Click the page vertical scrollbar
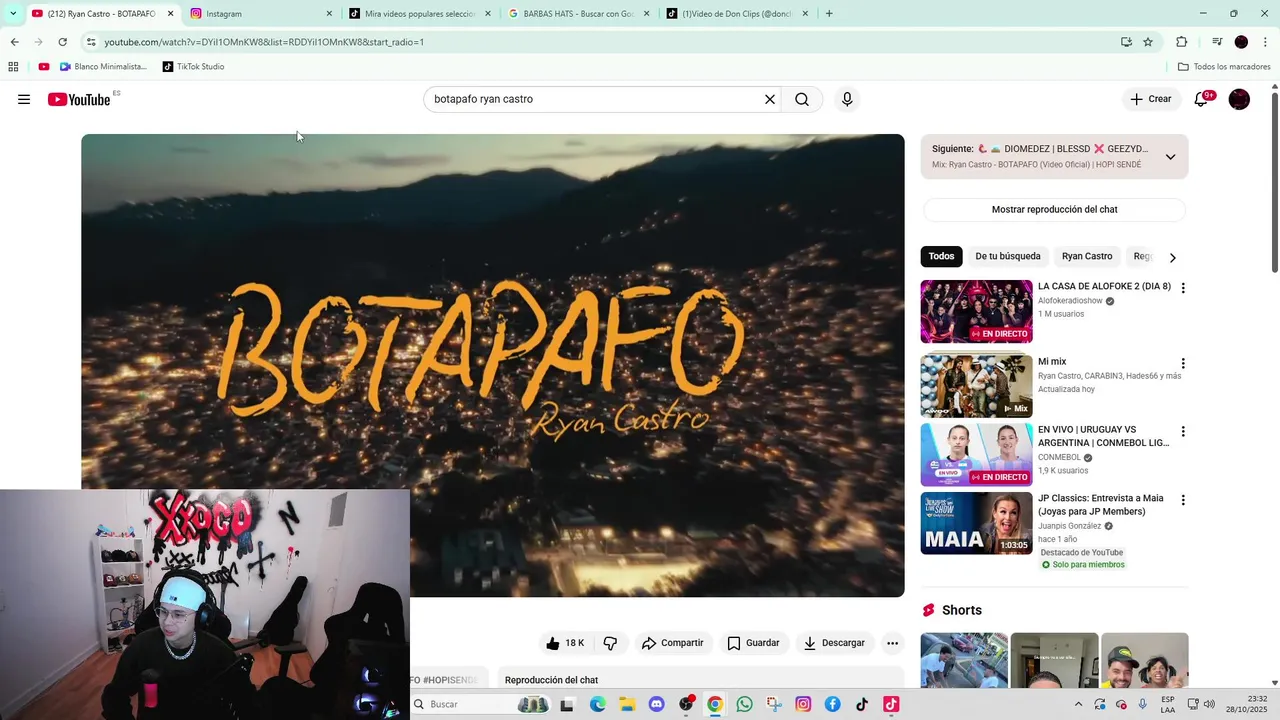 [1275, 180]
